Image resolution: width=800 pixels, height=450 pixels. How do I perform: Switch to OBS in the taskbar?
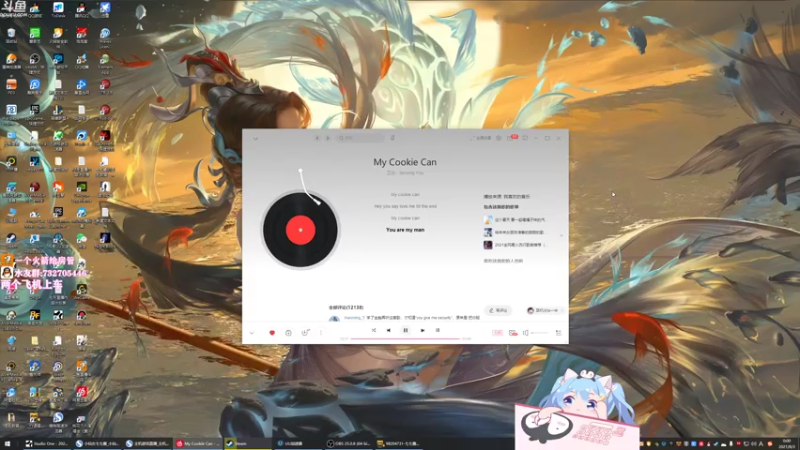348,444
